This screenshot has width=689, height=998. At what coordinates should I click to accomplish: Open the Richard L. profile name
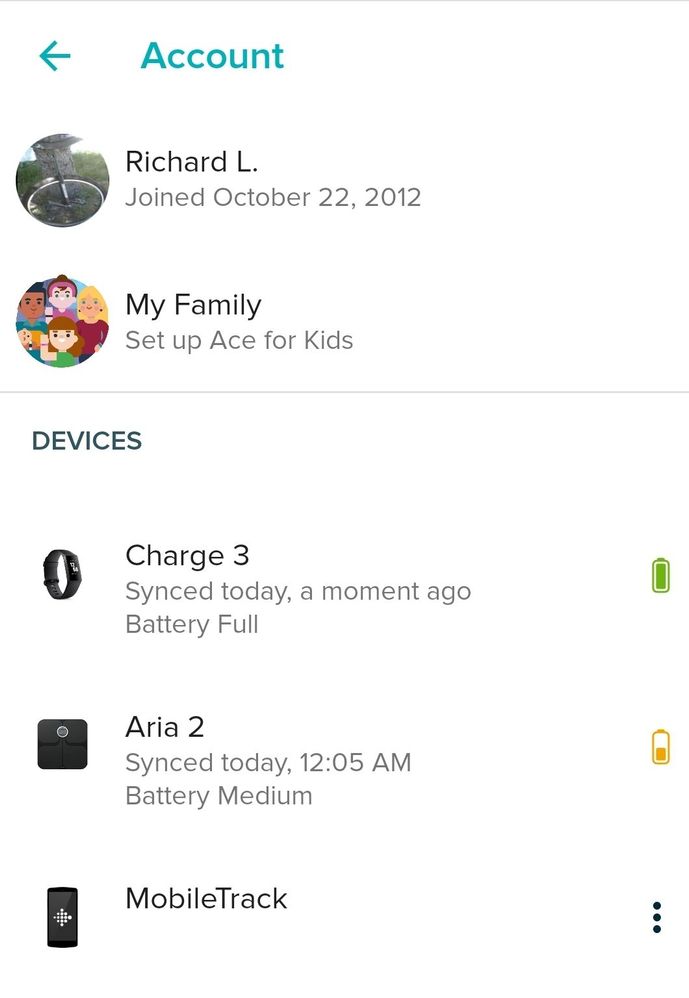point(191,162)
